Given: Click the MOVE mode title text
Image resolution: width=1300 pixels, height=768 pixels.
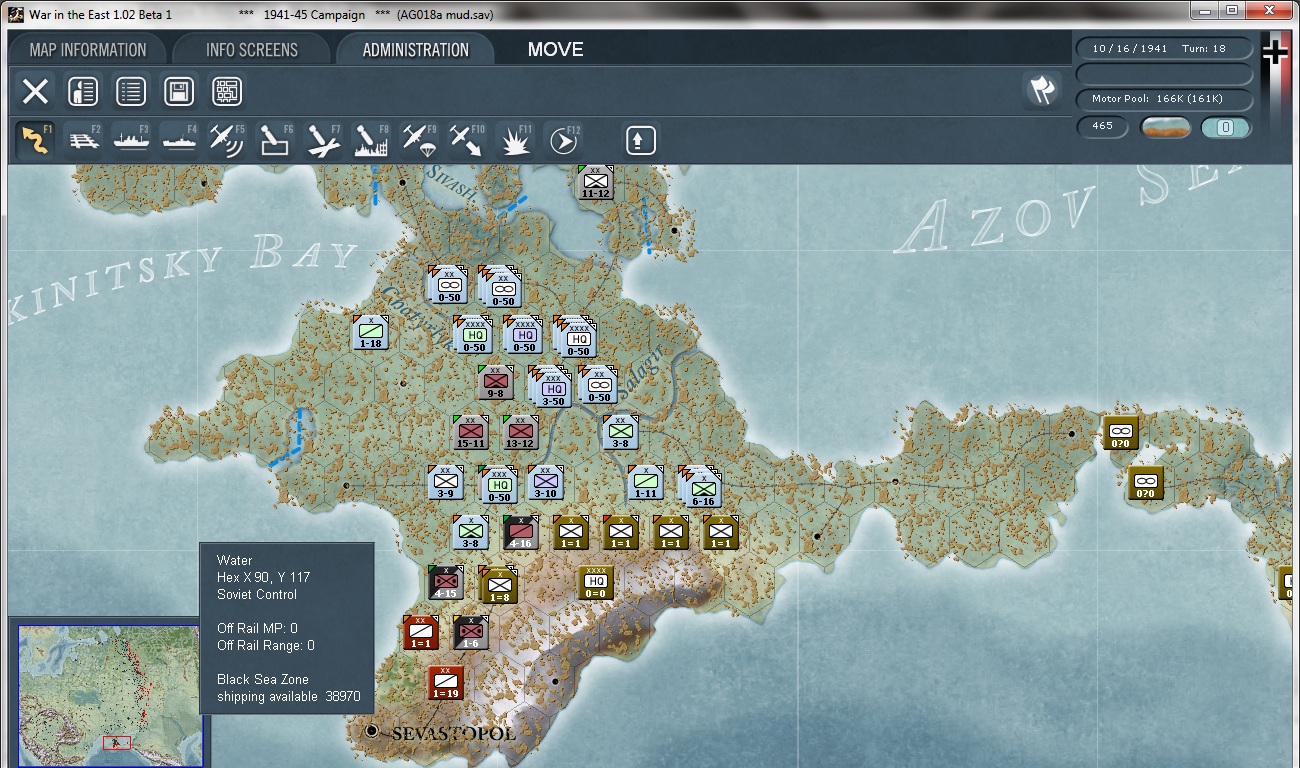Looking at the screenshot, I should [x=555, y=50].
